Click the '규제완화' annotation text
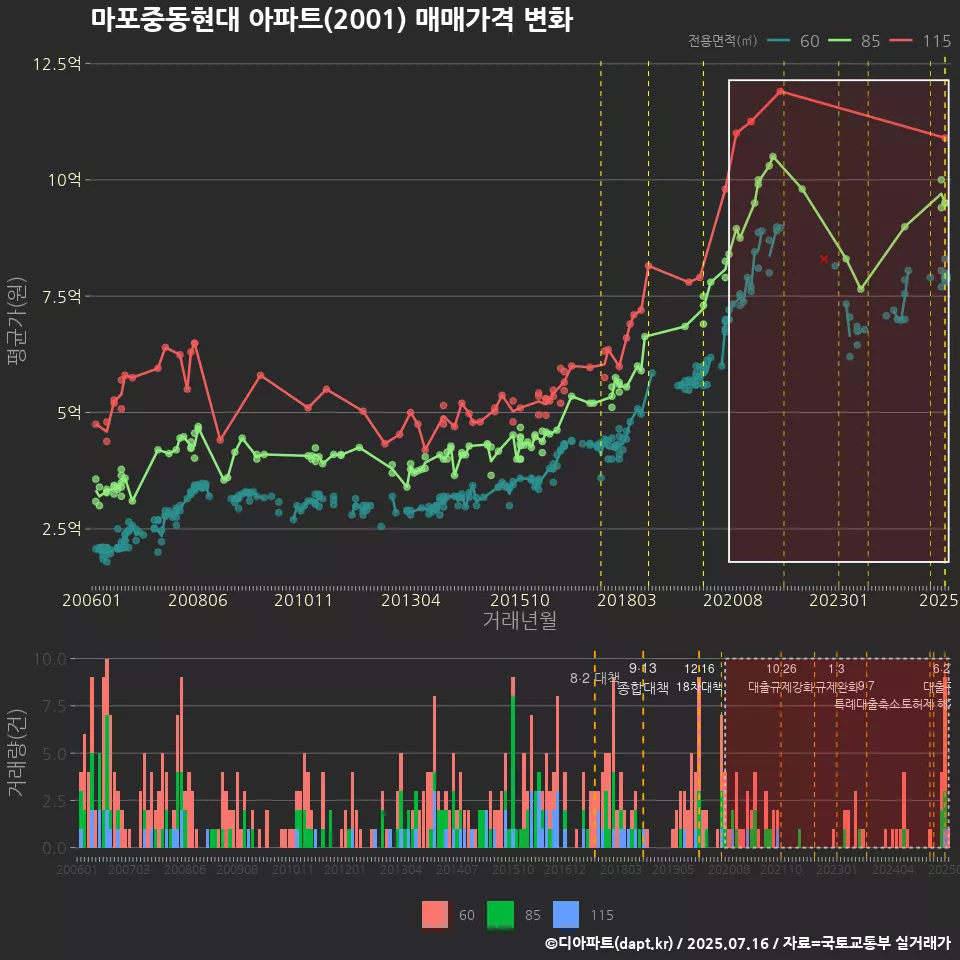The width and height of the screenshot is (960, 960). (836, 687)
